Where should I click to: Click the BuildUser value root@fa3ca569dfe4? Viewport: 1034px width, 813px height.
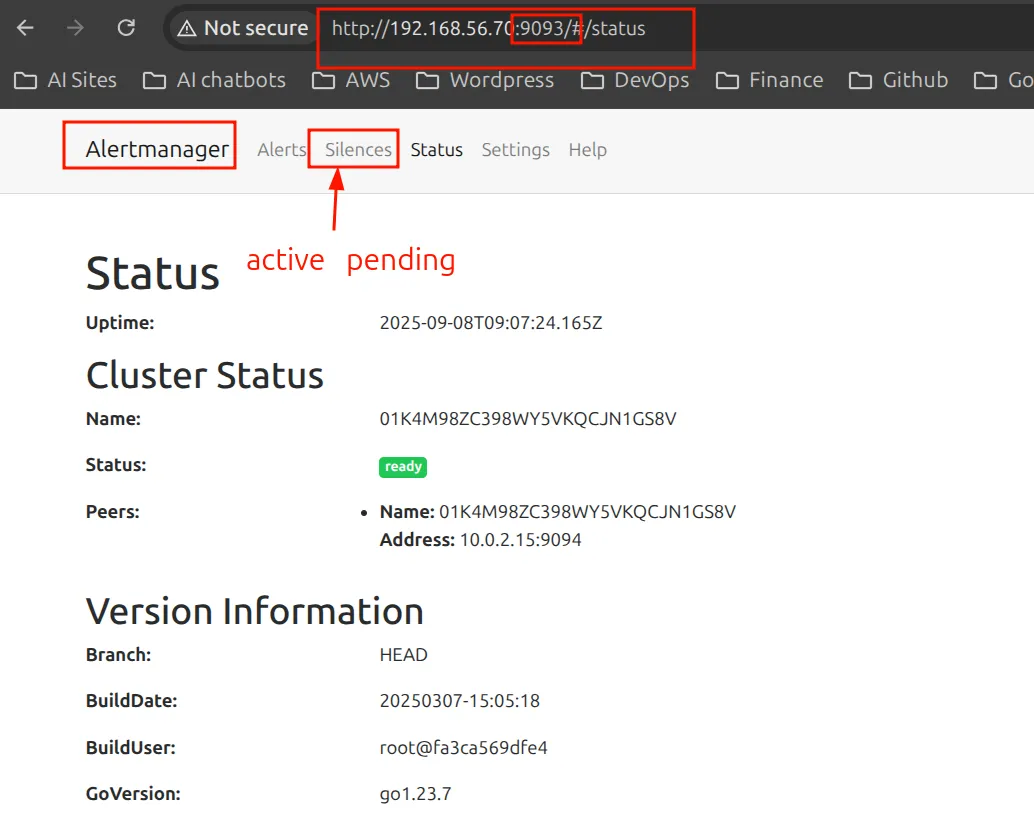tap(464, 747)
